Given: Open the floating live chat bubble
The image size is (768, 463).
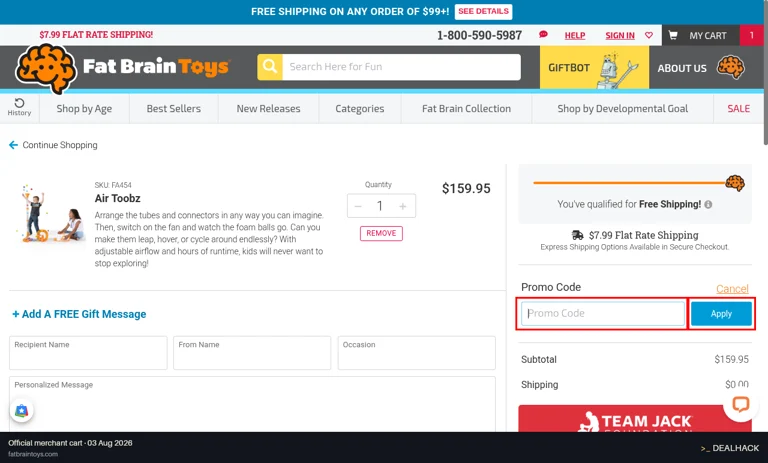Looking at the screenshot, I should point(741,404).
